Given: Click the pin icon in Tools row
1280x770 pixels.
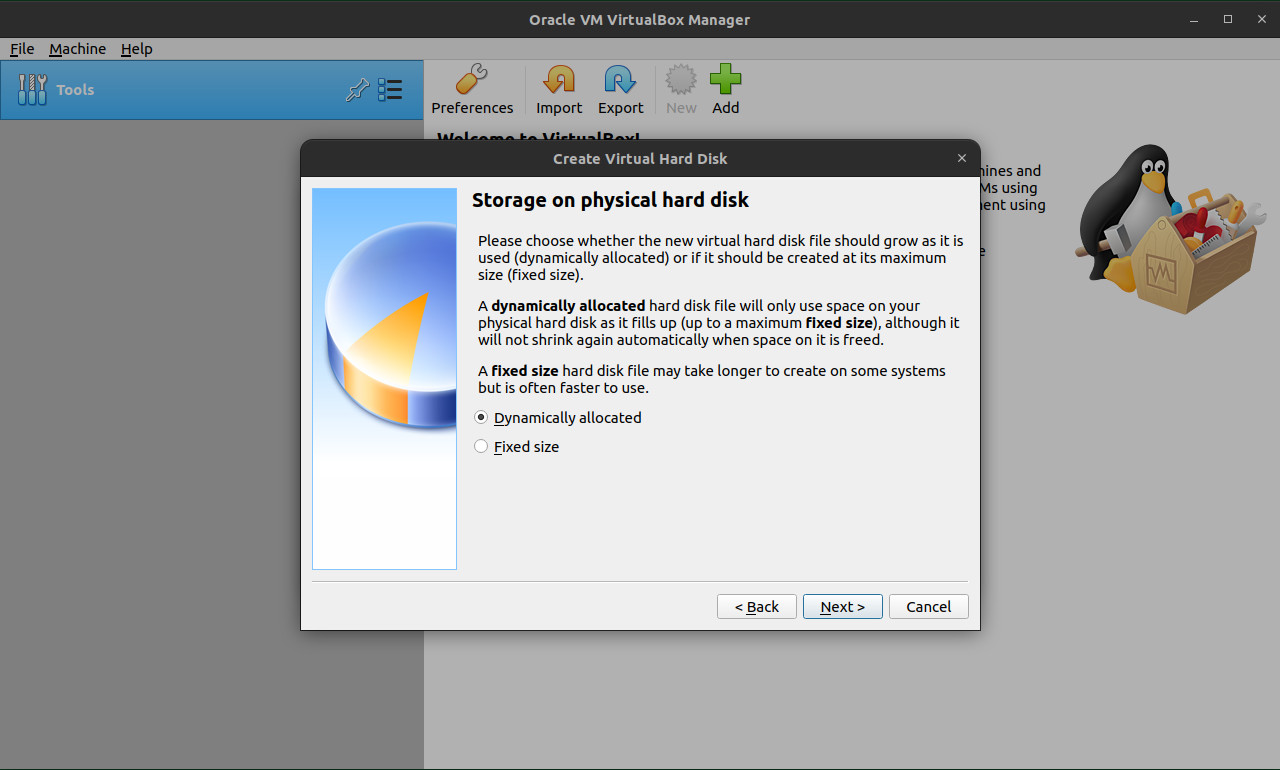Looking at the screenshot, I should click(x=357, y=90).
